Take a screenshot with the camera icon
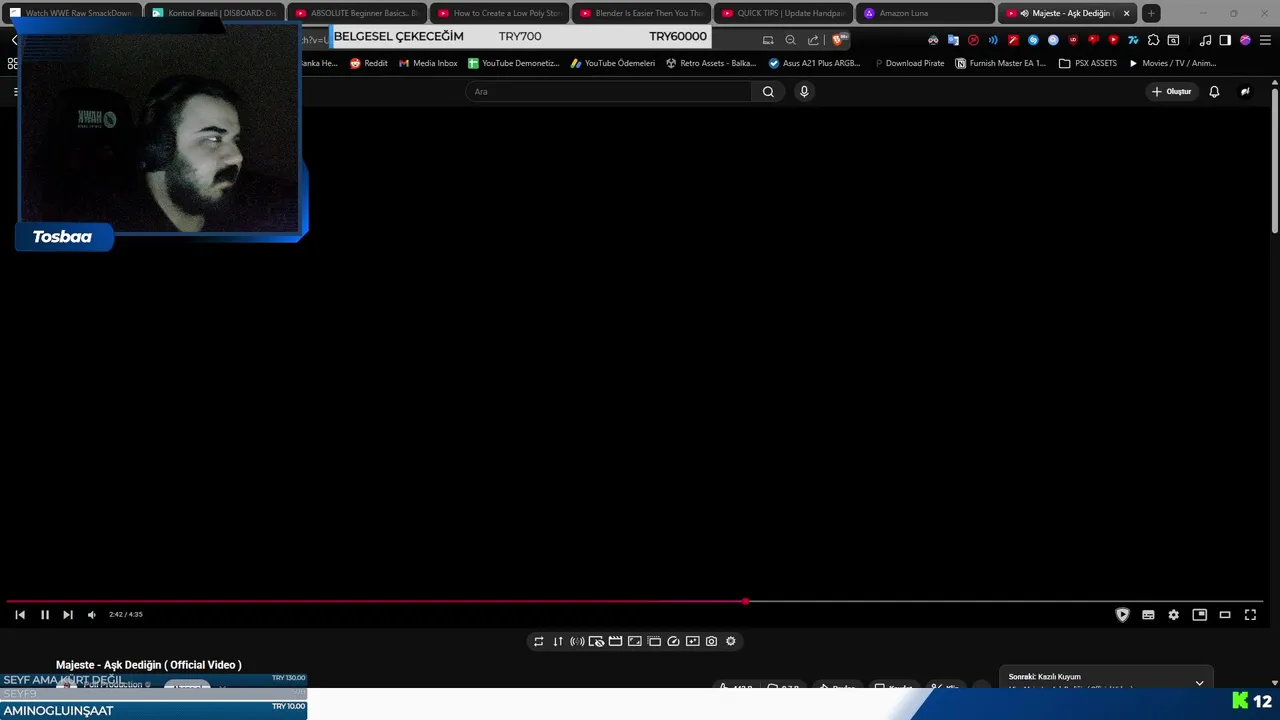This screenshot has width=1280, height=720. click(x=711, y=641)
